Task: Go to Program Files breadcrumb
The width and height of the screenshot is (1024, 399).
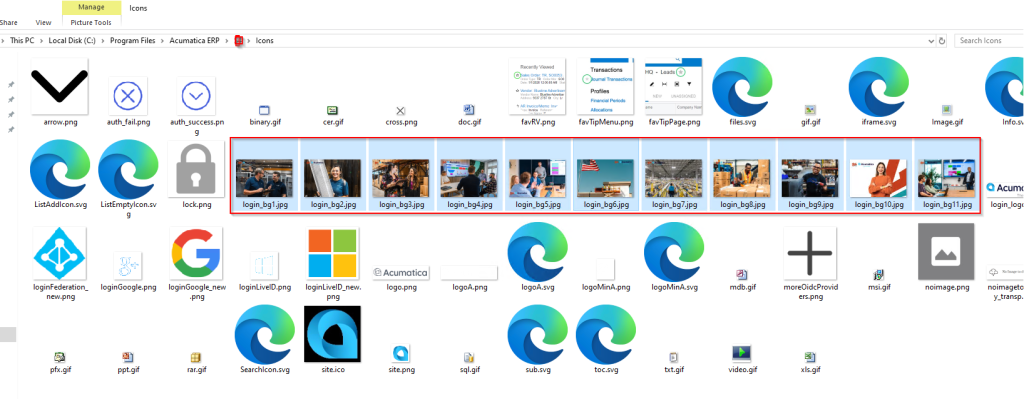Action: [133, 40]
